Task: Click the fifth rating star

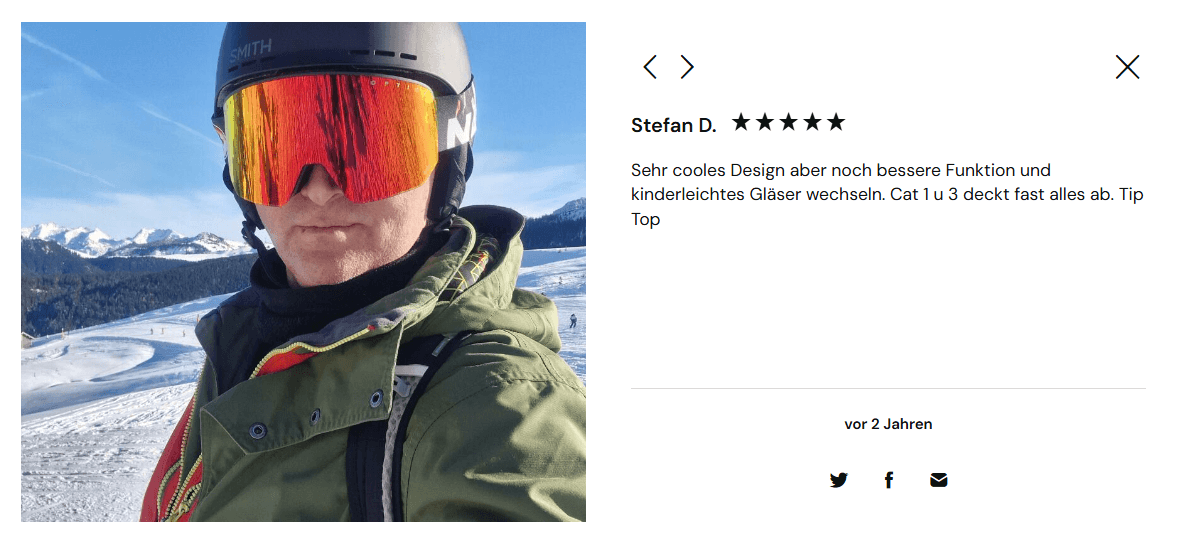Action: 836,122
